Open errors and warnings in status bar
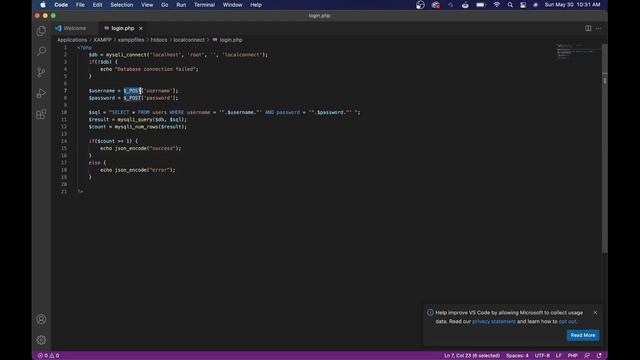The width and height of the screenshot is (640, 360). point(48,356)
